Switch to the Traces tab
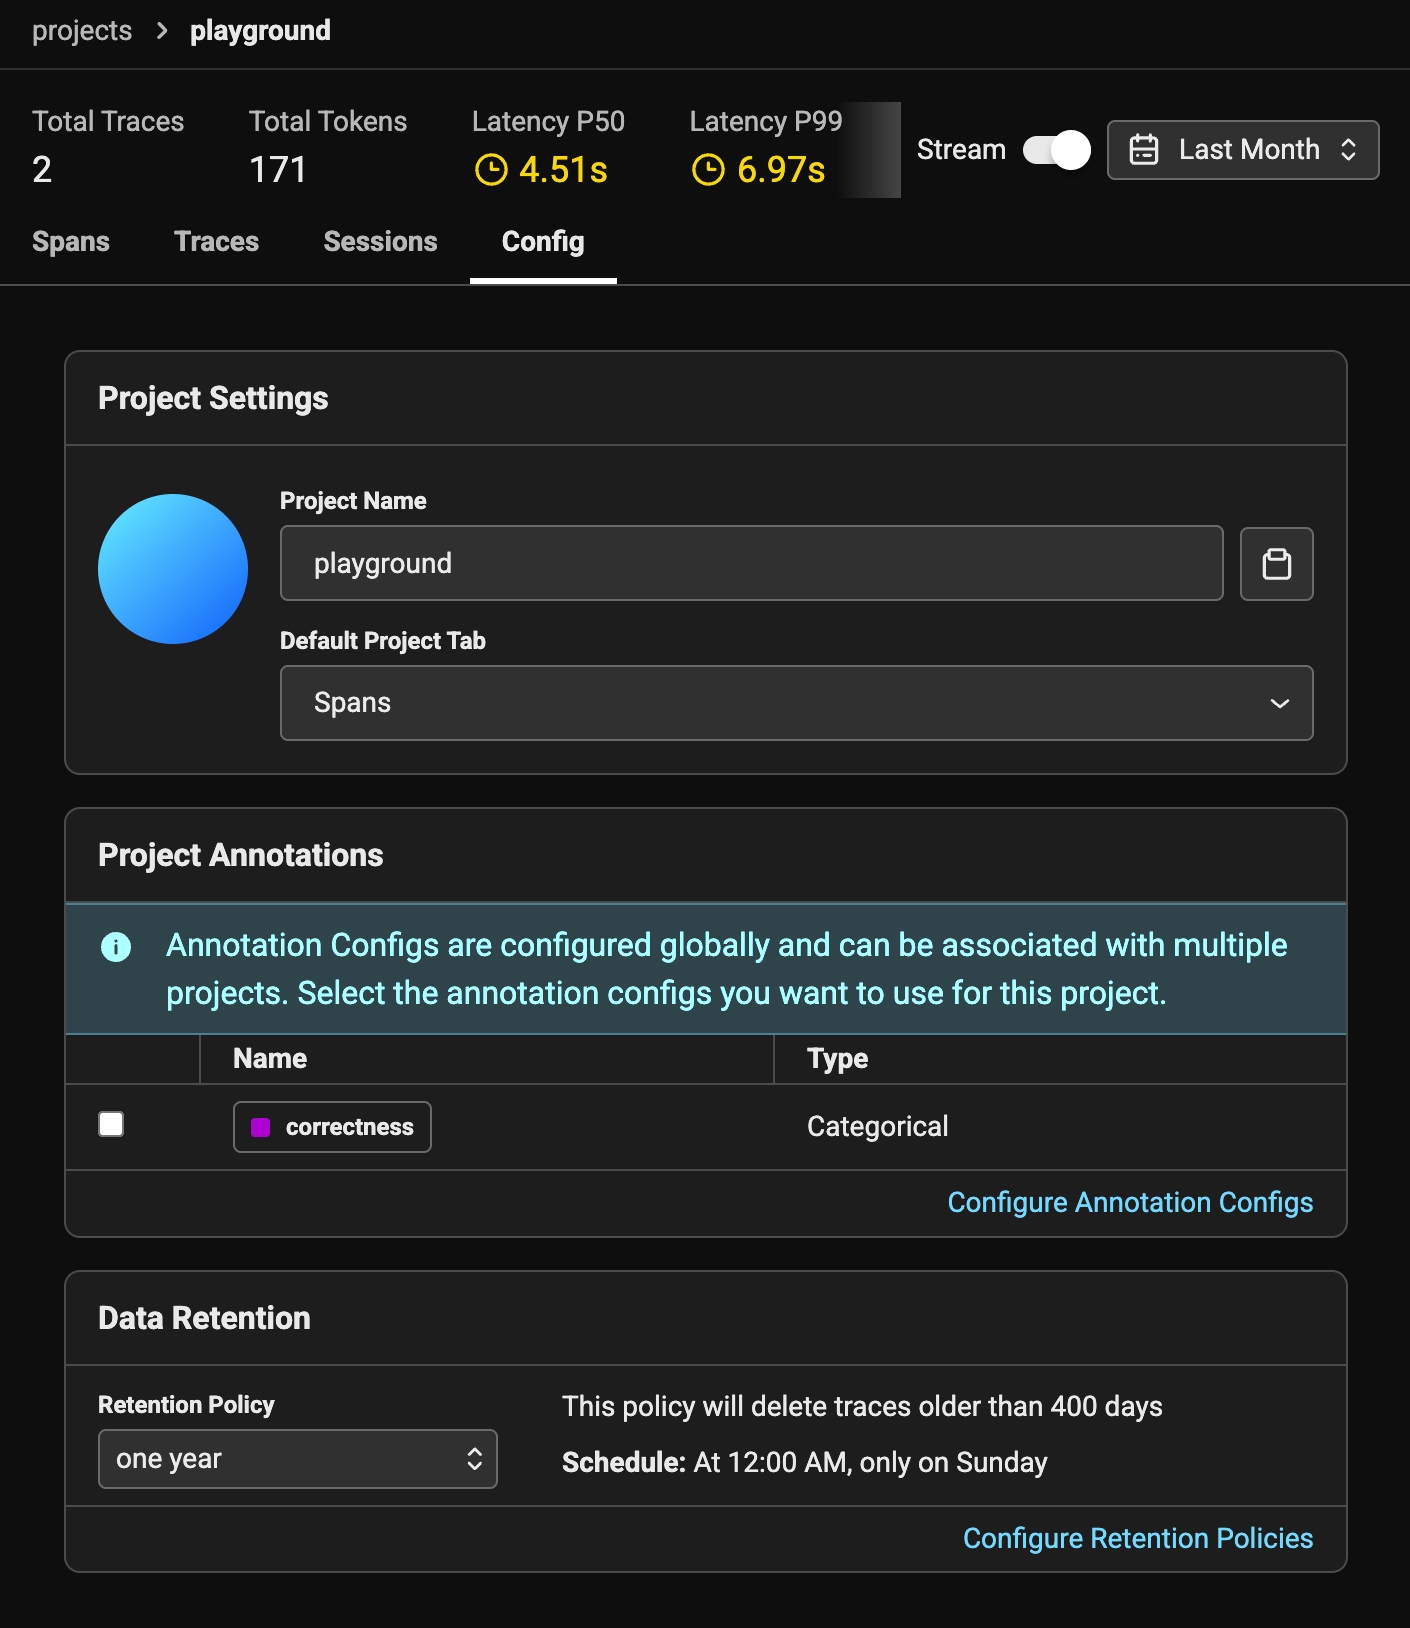 tap(216, 242)
